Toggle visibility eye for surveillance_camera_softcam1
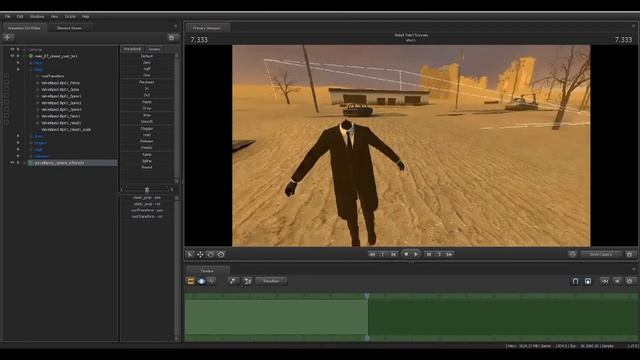 pos(12,162)
